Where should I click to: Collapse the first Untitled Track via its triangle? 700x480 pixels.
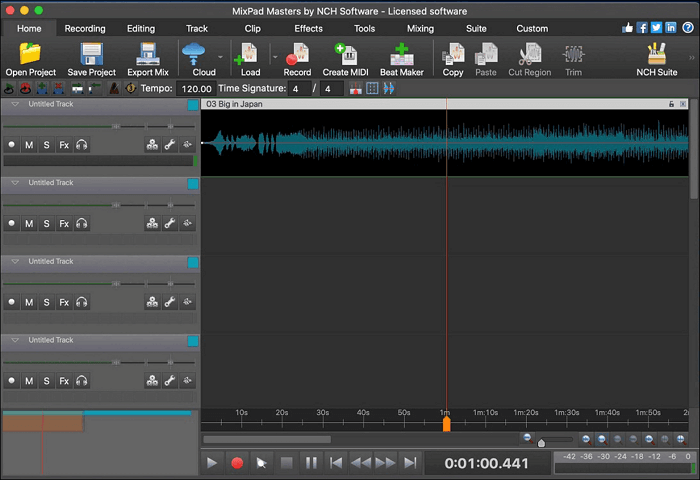tap(15, 104)
